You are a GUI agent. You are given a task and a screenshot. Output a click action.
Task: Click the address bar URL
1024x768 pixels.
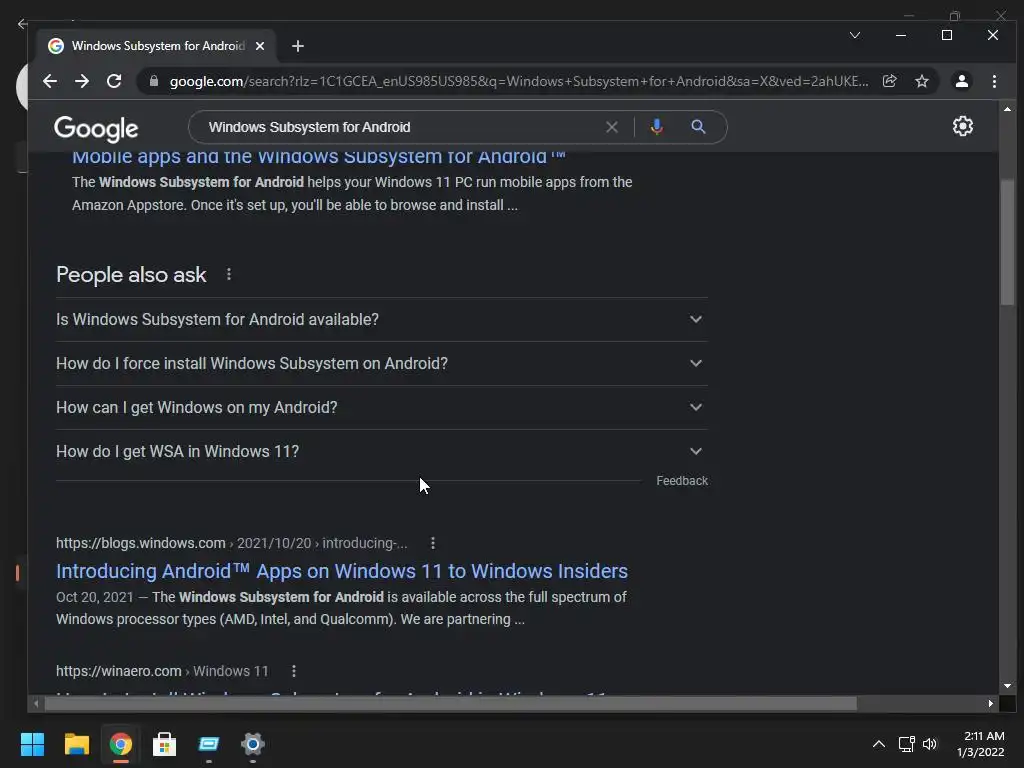click(519, 81)
